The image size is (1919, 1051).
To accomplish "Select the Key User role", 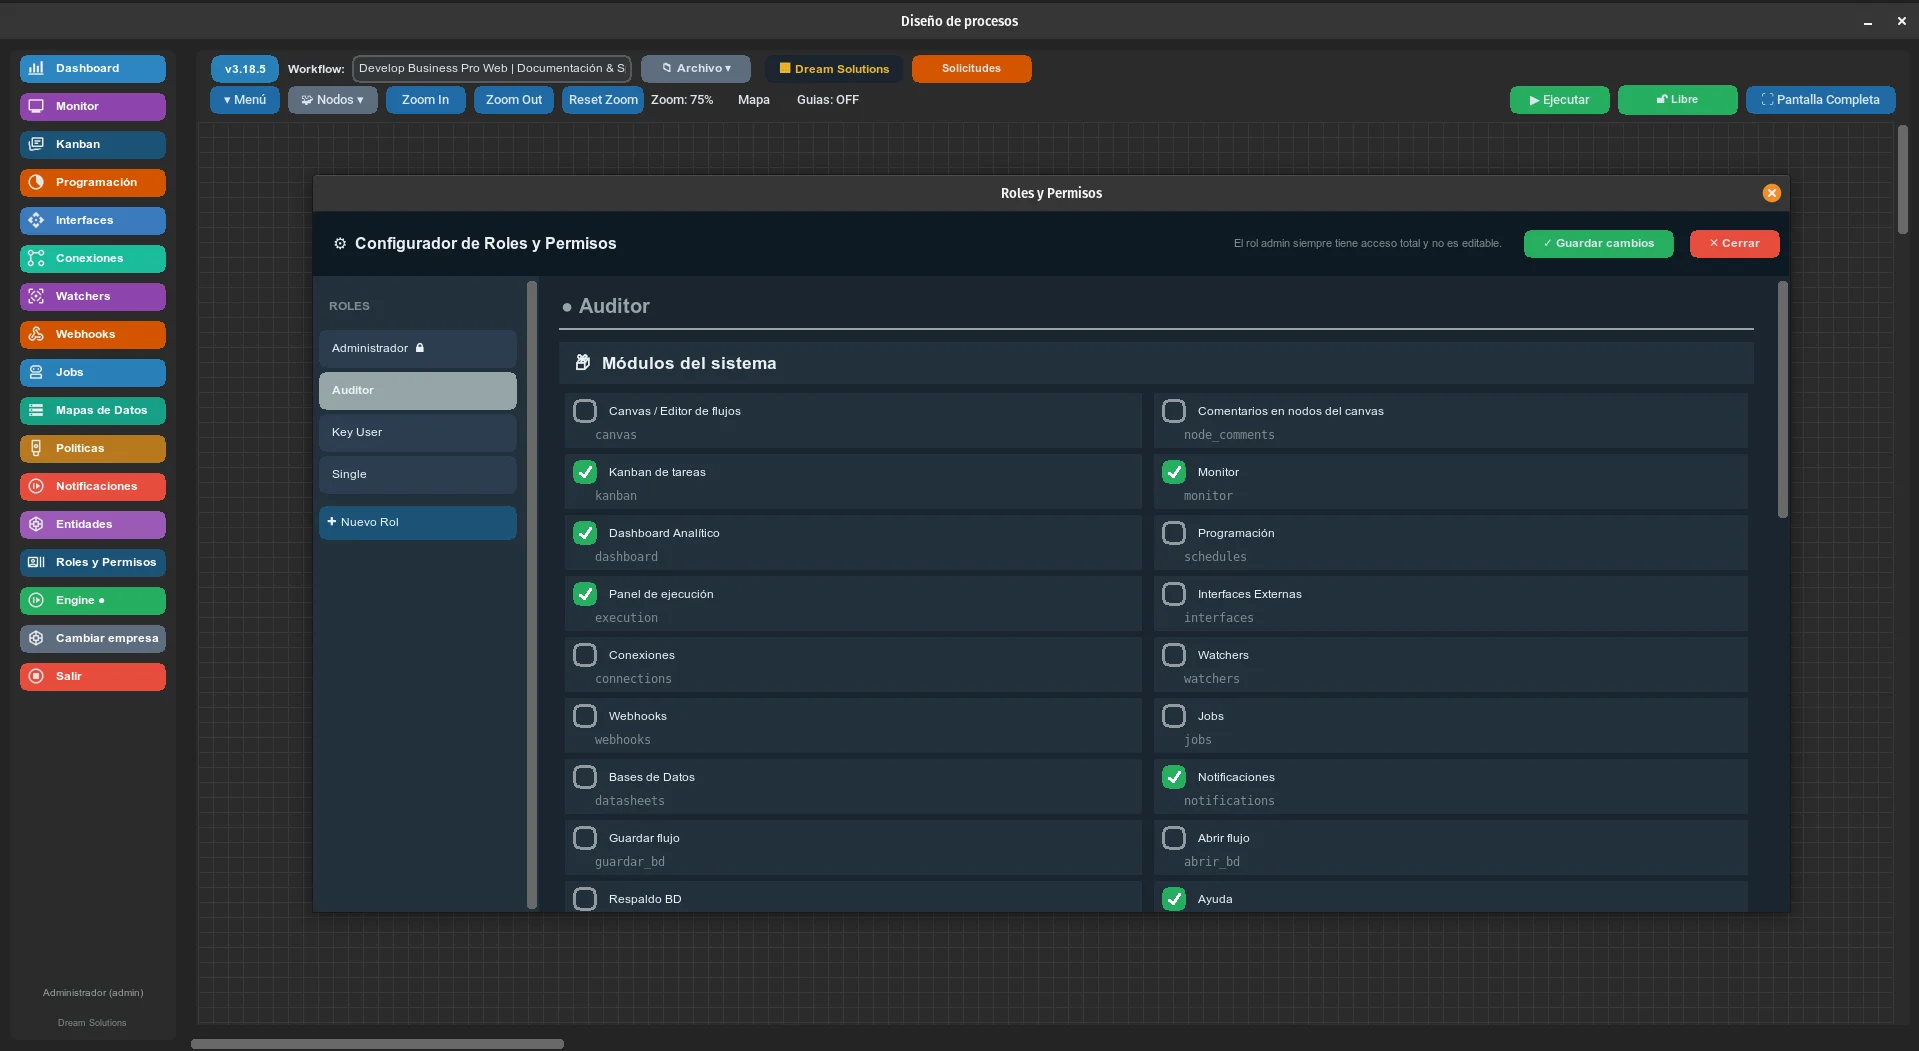I will click(418, 432).
